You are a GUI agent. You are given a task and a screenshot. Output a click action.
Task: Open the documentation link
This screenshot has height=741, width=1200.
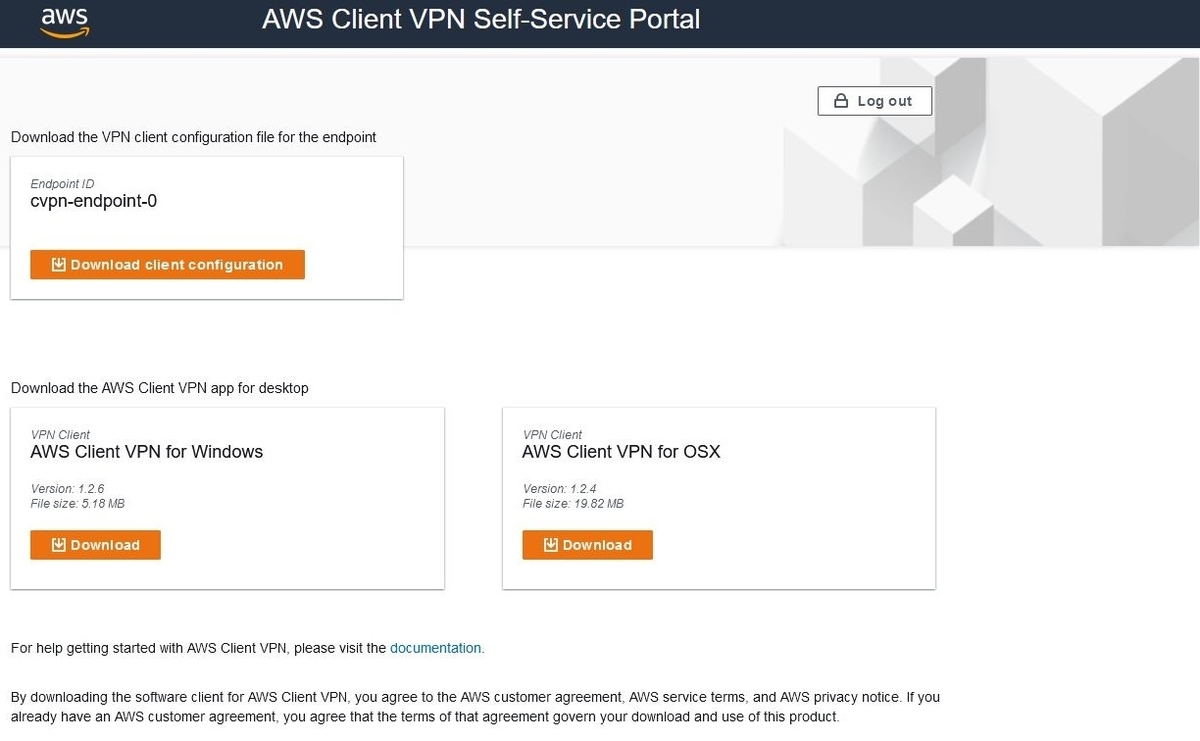(435, 648)
